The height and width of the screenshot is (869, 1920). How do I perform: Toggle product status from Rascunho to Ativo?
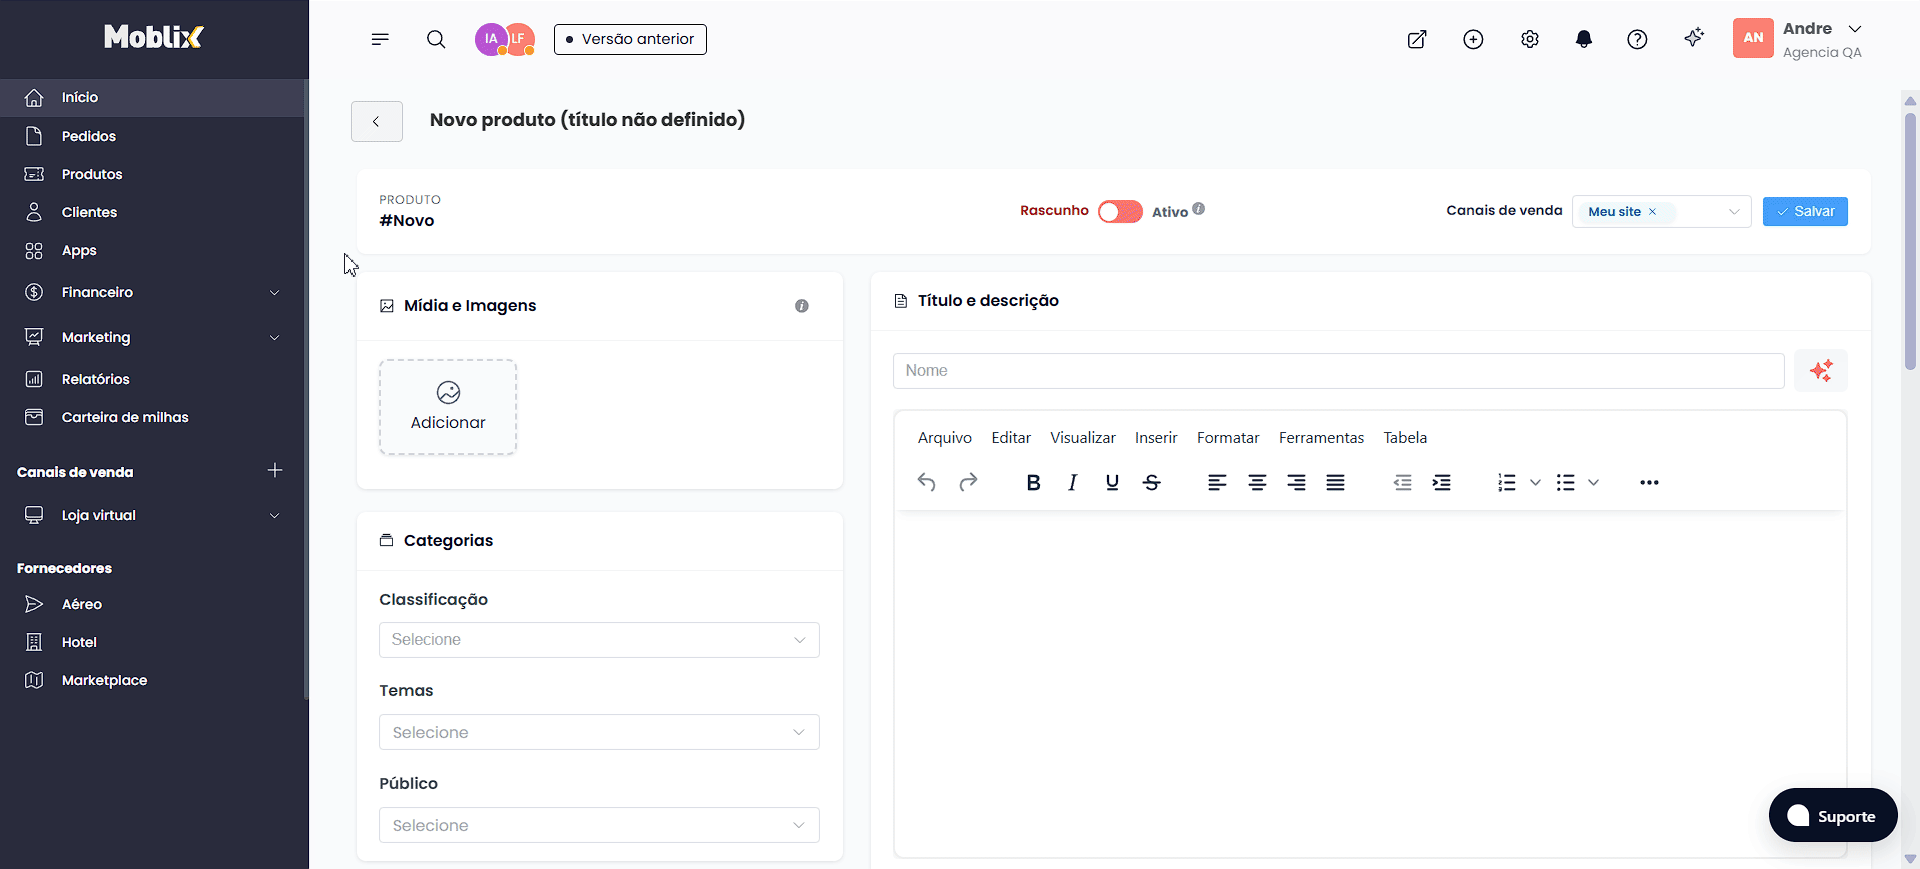click(1119, 211)
